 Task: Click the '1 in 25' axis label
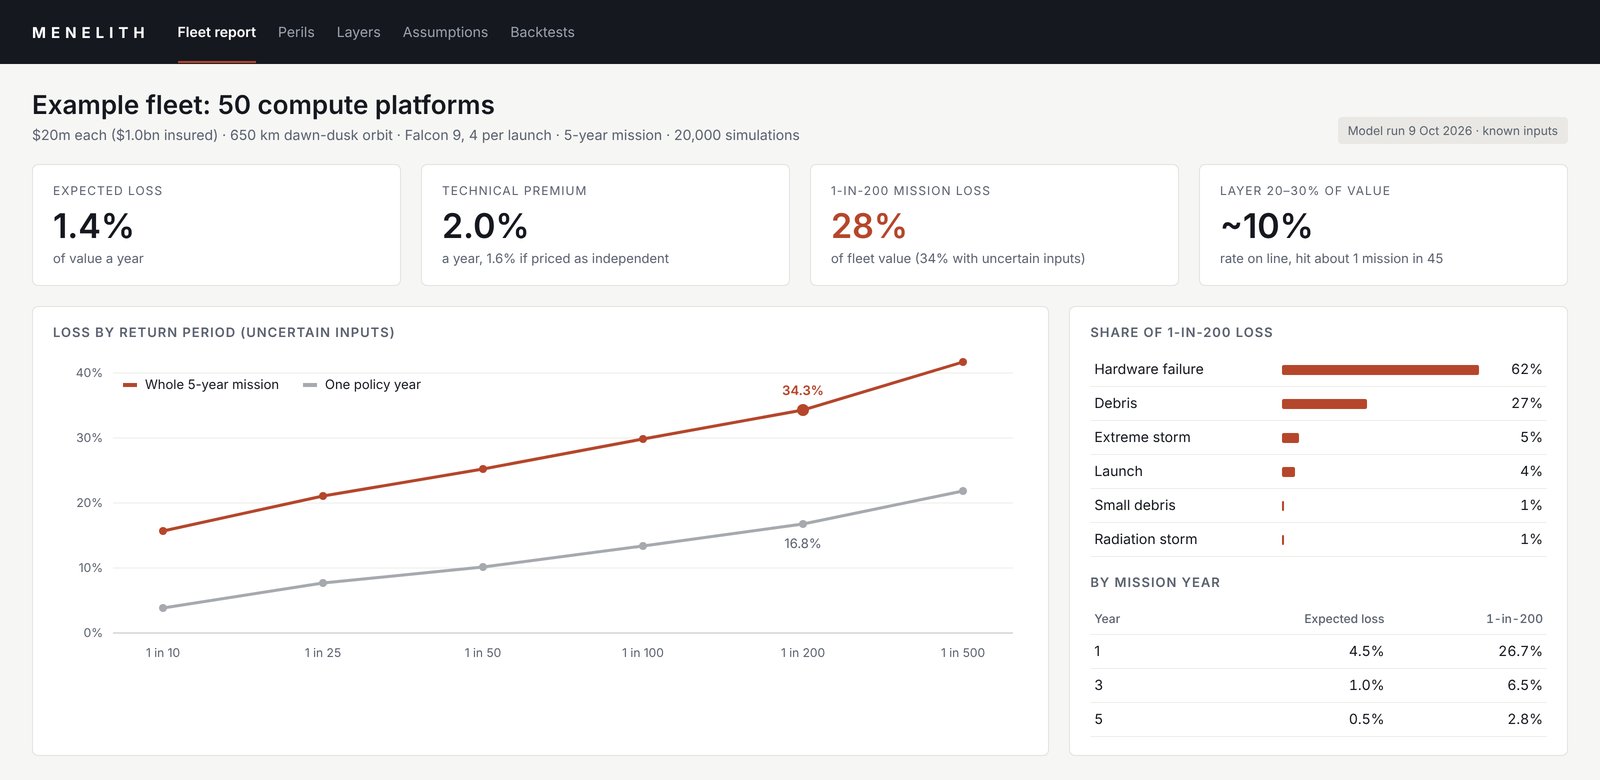pyautogui.click(x=323, y=653)
